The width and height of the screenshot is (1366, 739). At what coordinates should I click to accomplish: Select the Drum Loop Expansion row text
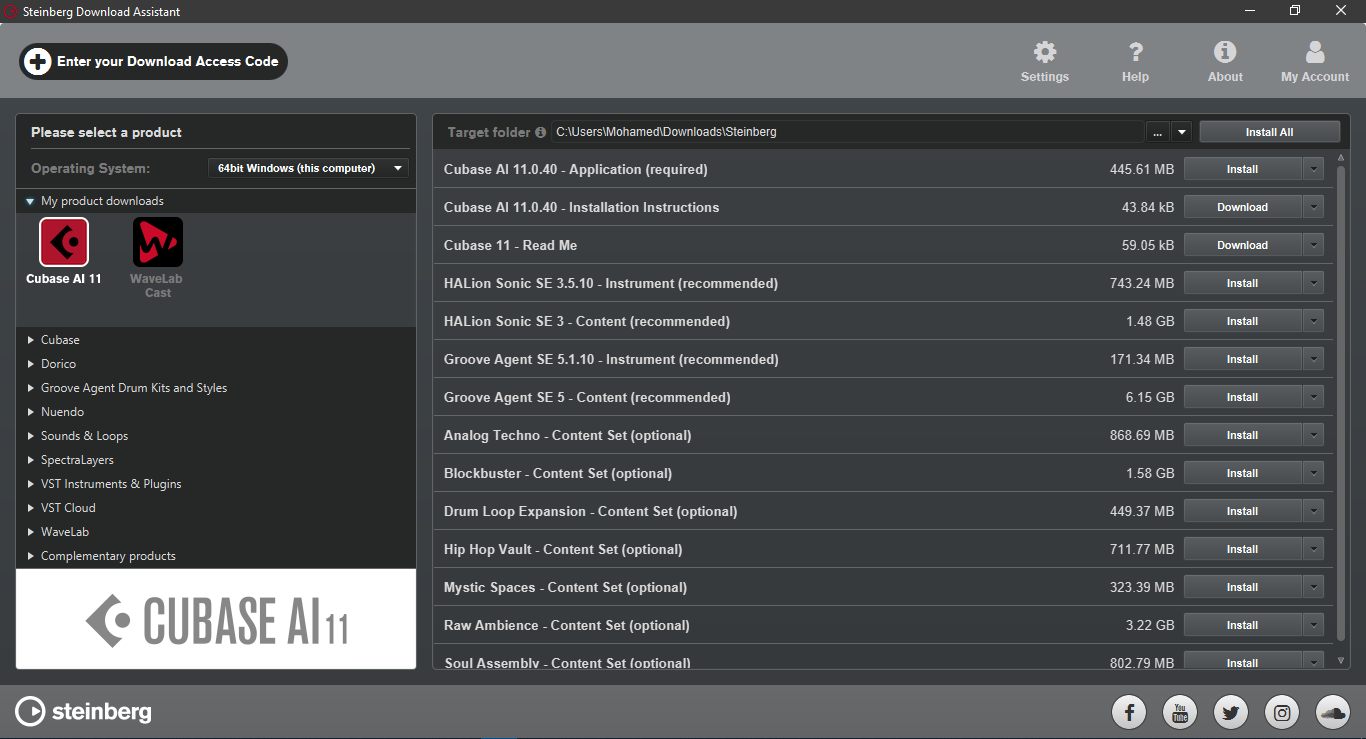(x=591, y=511)
